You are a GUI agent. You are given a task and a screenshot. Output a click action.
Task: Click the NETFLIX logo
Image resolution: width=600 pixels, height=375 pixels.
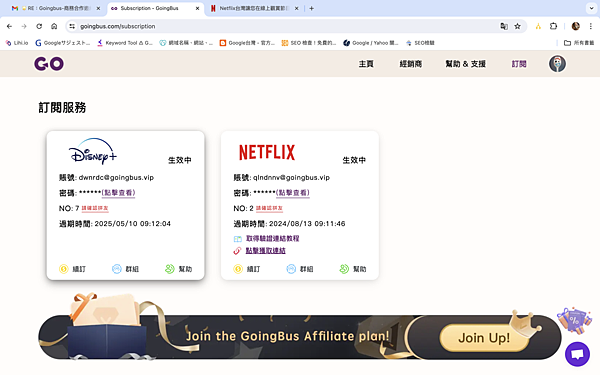(x=267, y=152)
